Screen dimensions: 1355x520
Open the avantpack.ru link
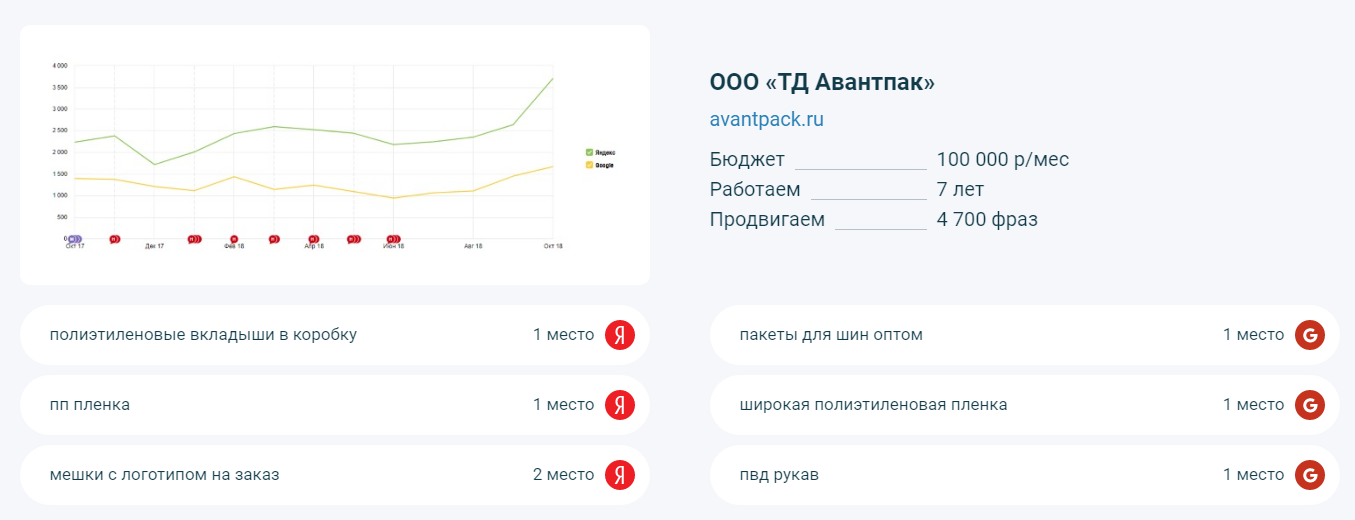[x=767, y=119]
